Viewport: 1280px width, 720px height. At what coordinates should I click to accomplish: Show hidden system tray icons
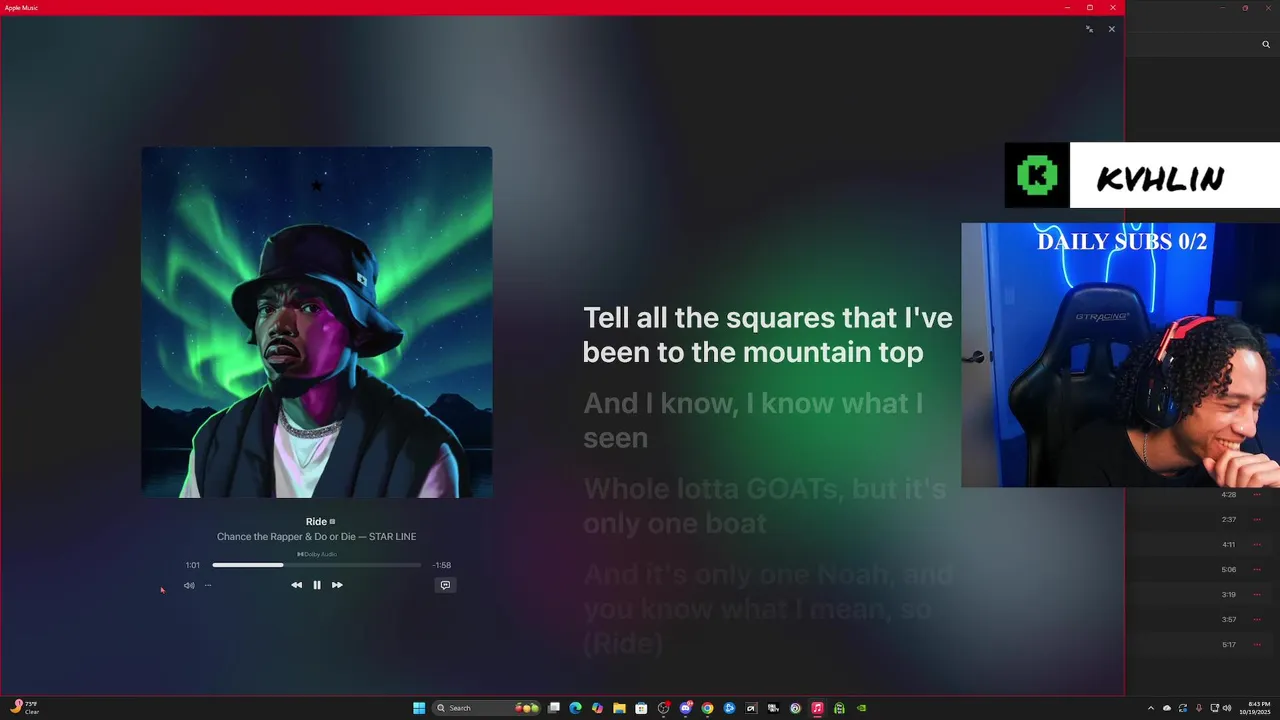click(1152, 708)
